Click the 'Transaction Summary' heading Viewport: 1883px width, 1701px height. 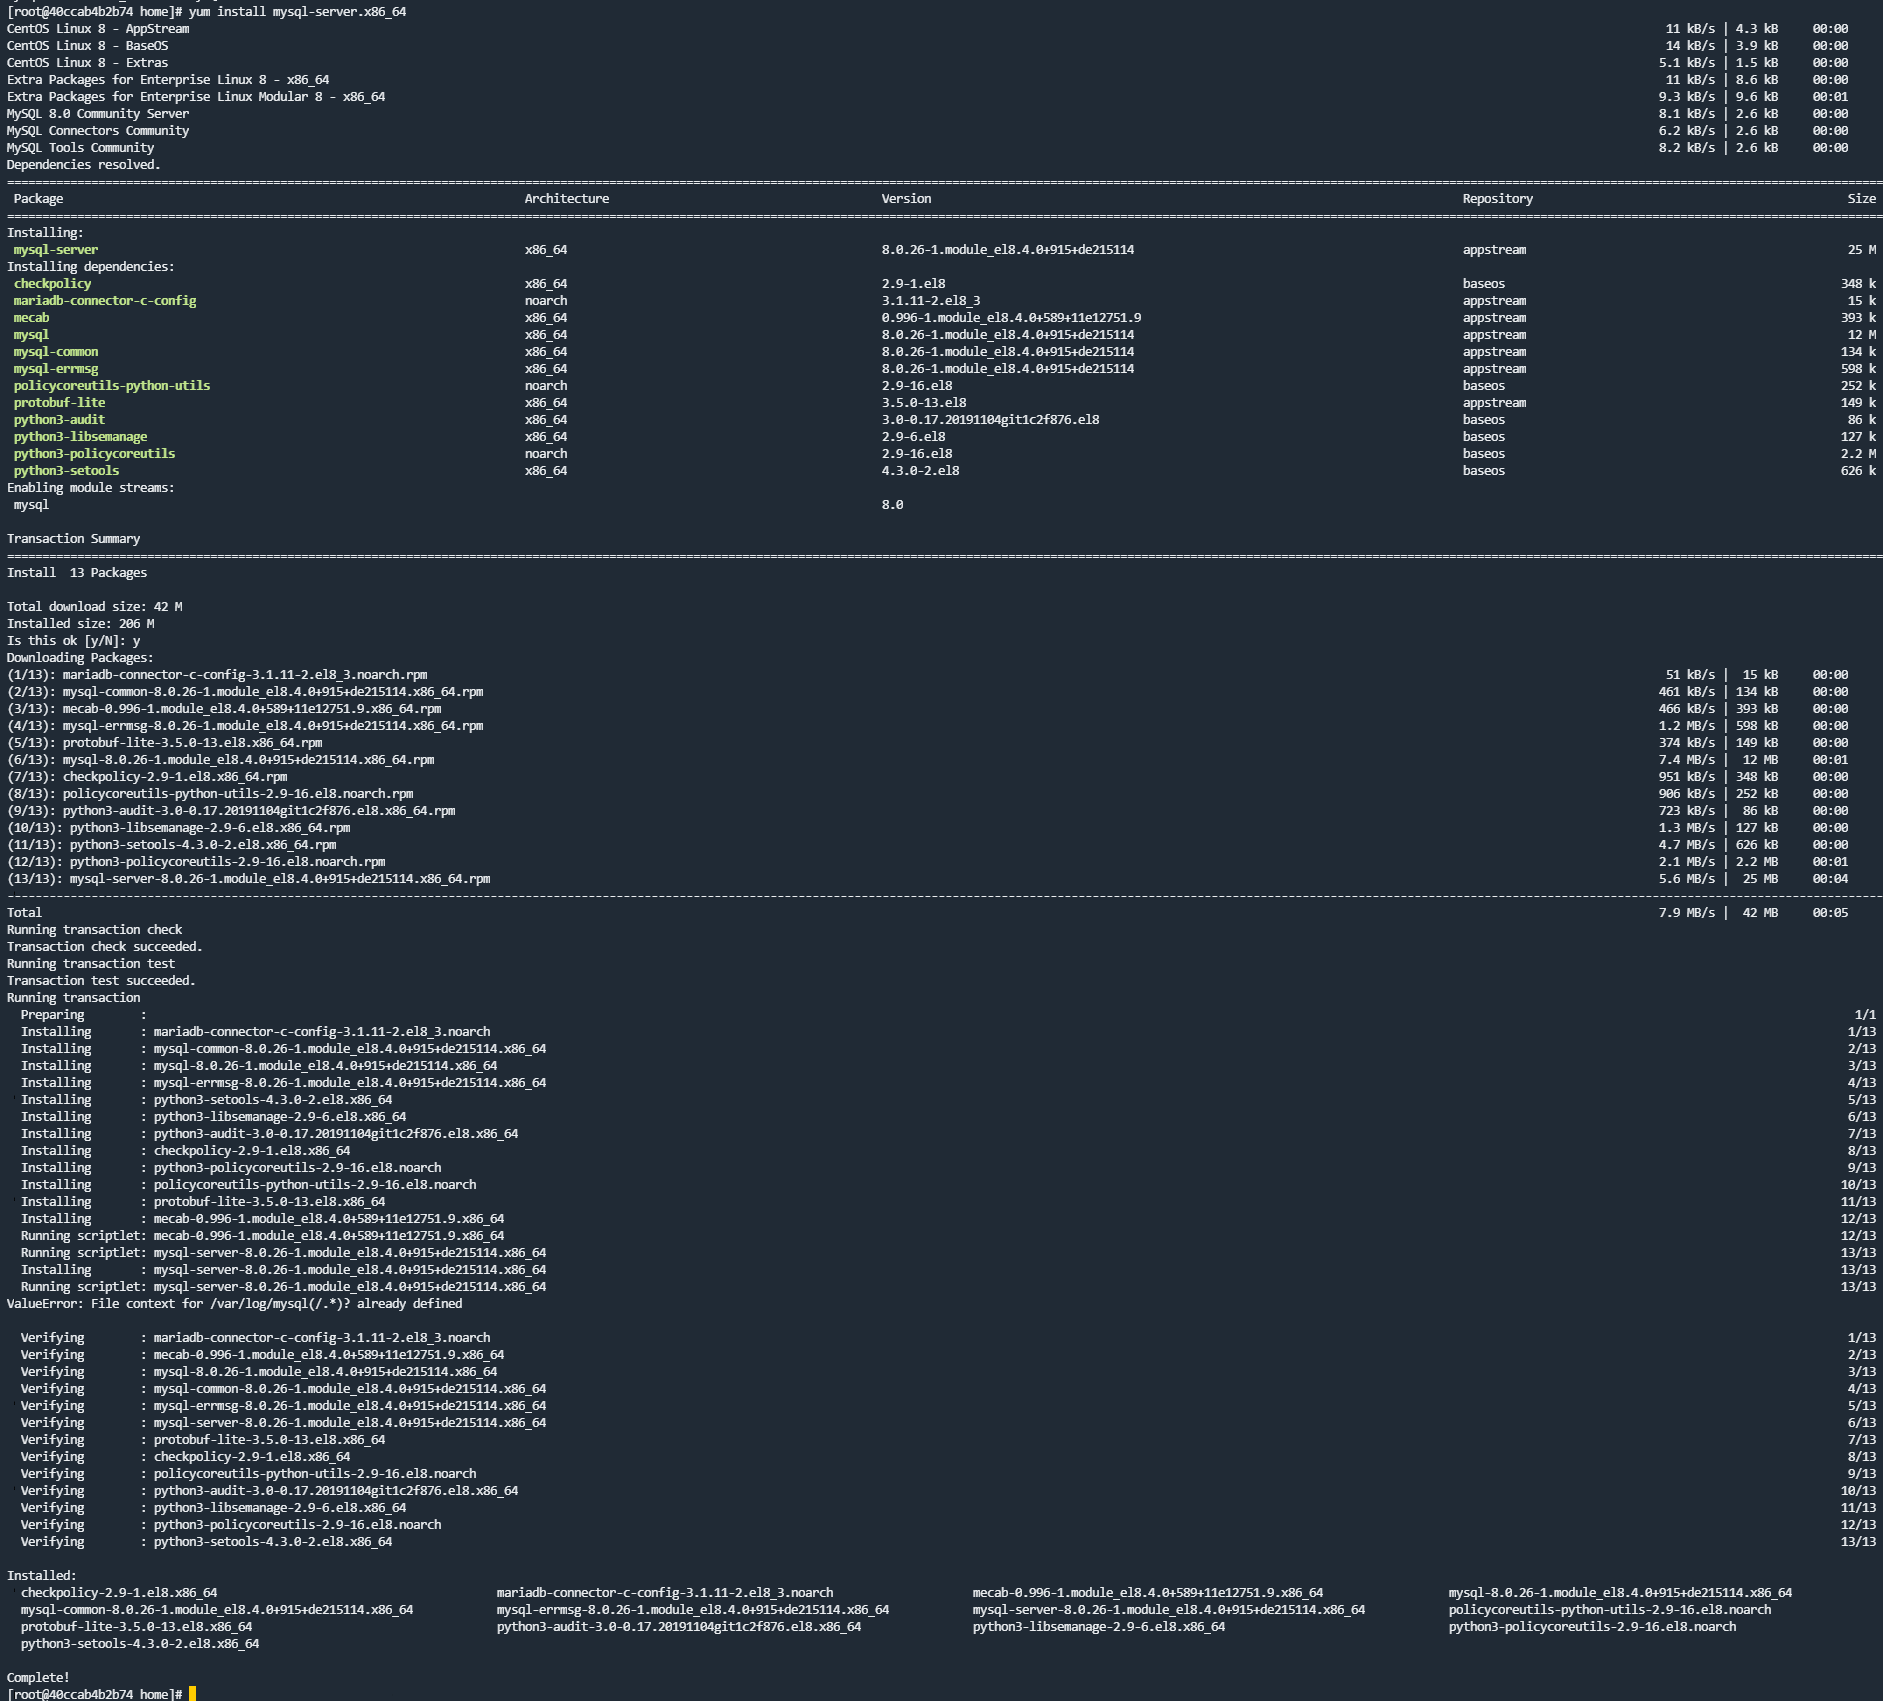pyautogui.click(x=73, y=539)
